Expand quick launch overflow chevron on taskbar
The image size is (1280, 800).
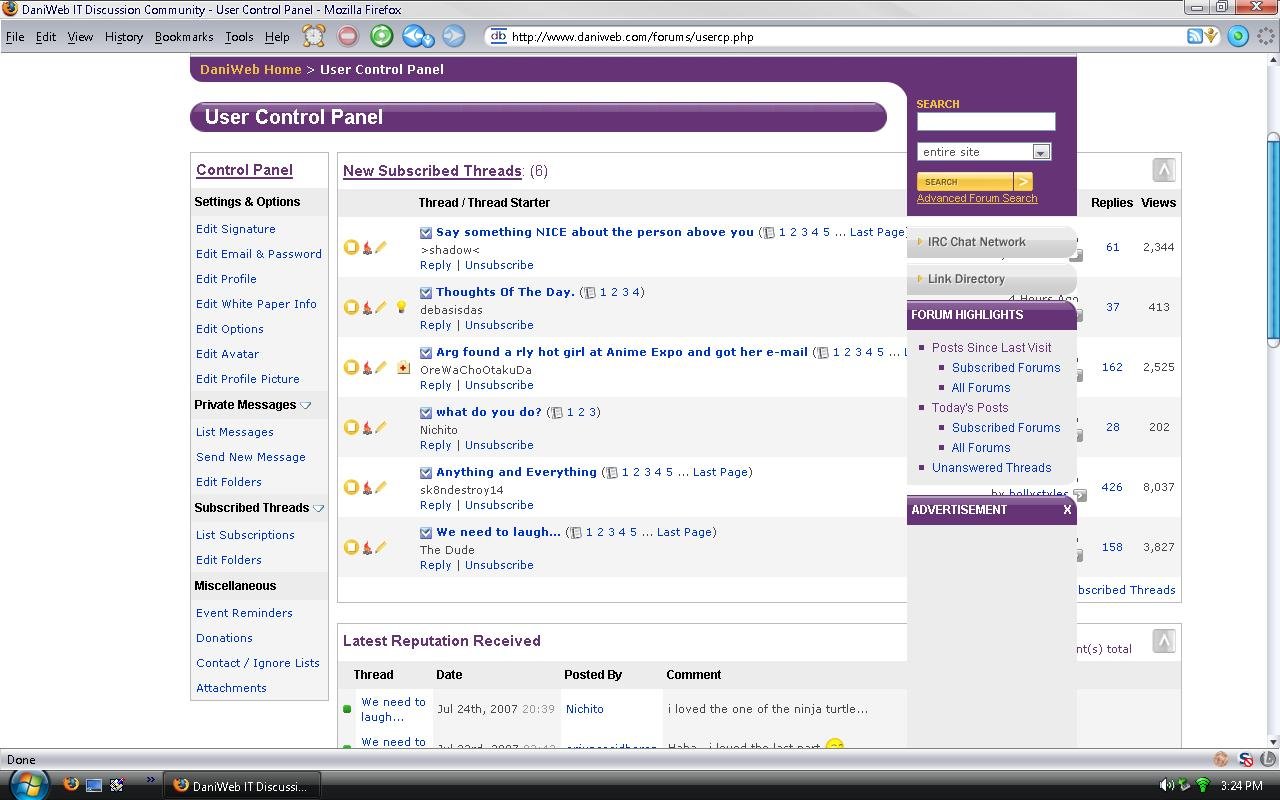(151, 780)
